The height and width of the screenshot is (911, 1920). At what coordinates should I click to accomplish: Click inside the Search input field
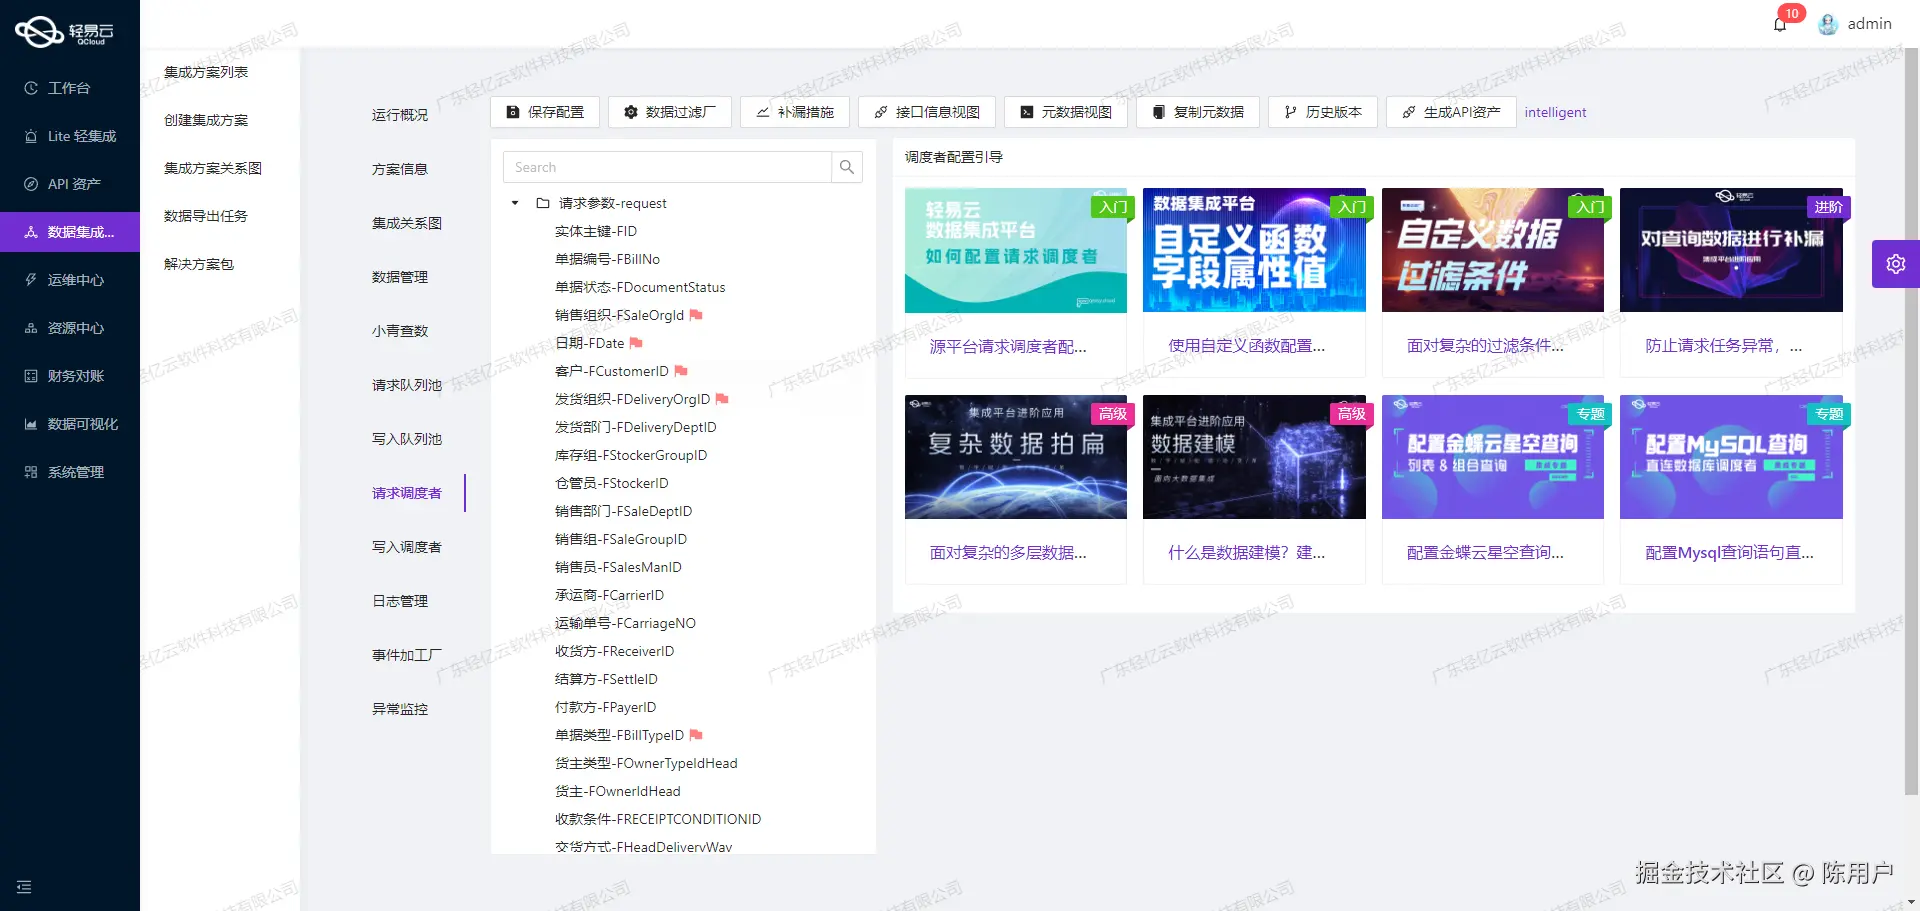coord(660,166)
